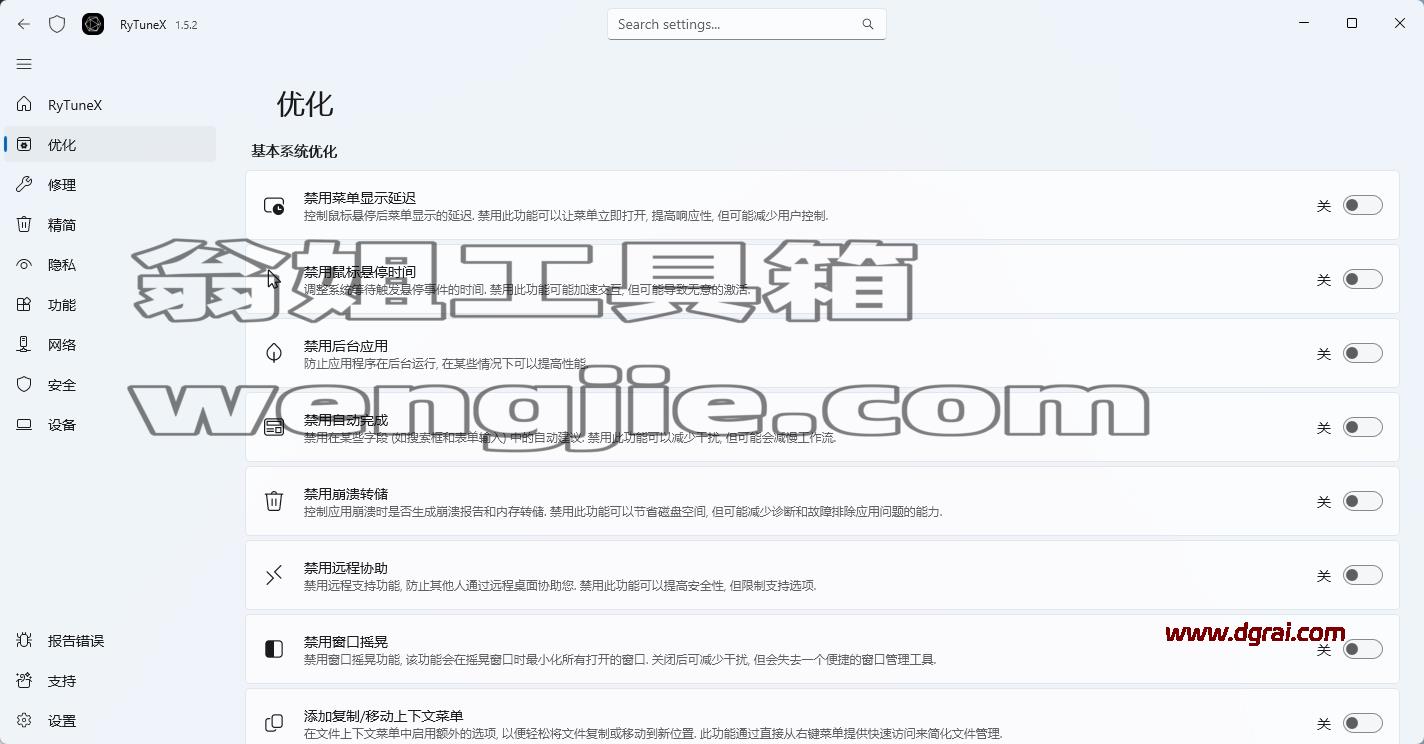Click the 禁用远程协助 title text
Screen dimensions: 1424x744
tap(346, 568)
